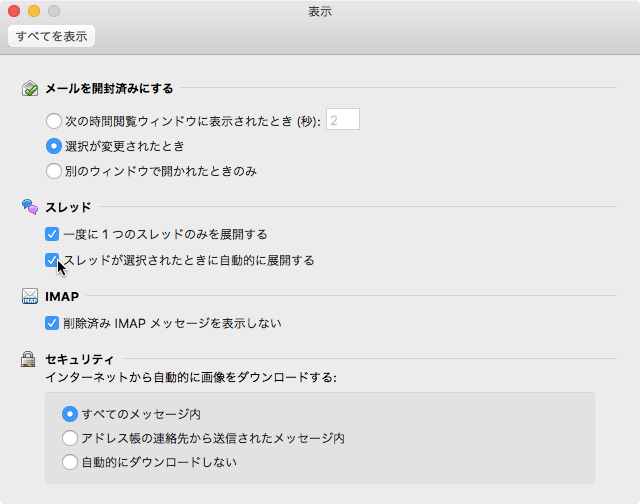Click the すべてを表示 button
Screen dimensions: 640x504
[x=51, y=37]
